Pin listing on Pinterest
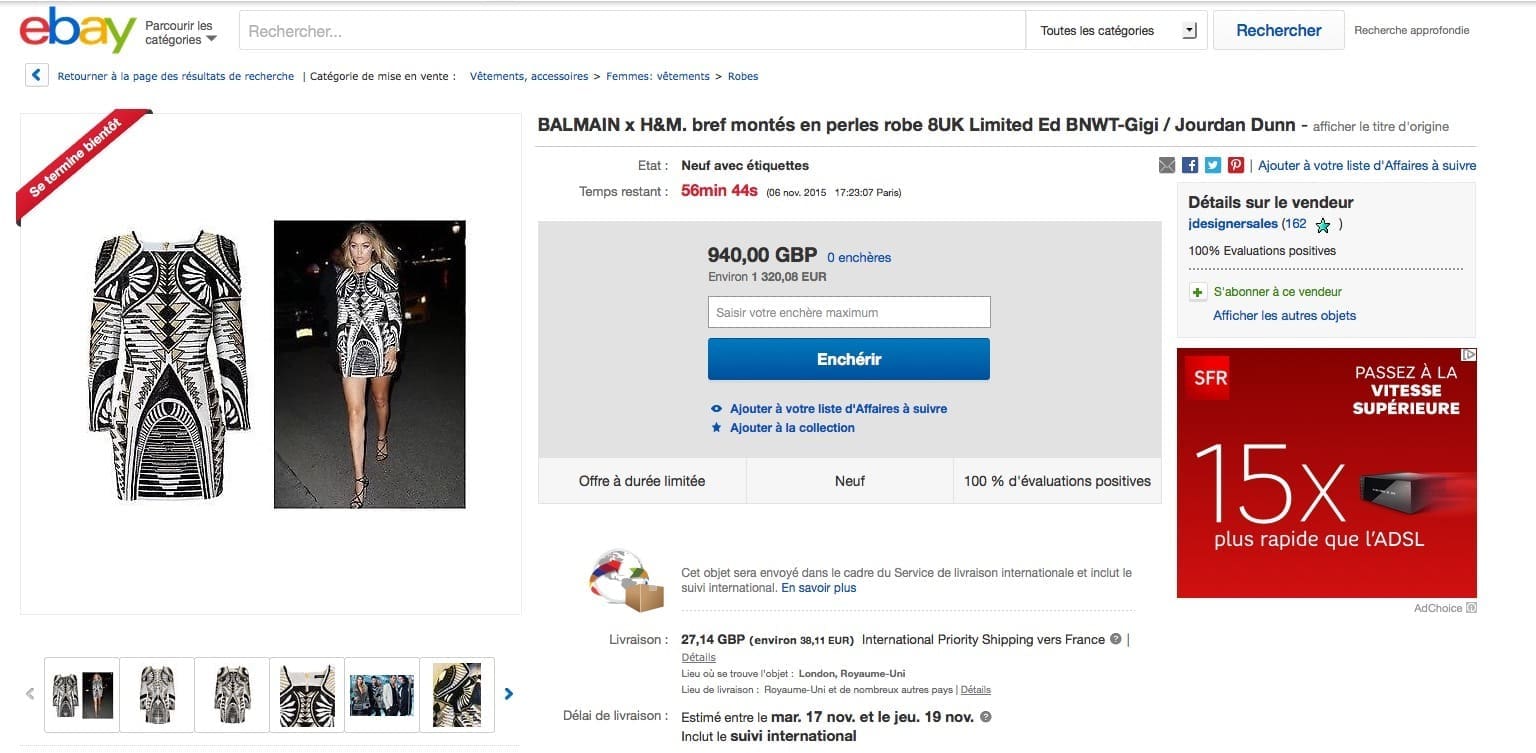The image size is (1536, 753). [1236, 166]
